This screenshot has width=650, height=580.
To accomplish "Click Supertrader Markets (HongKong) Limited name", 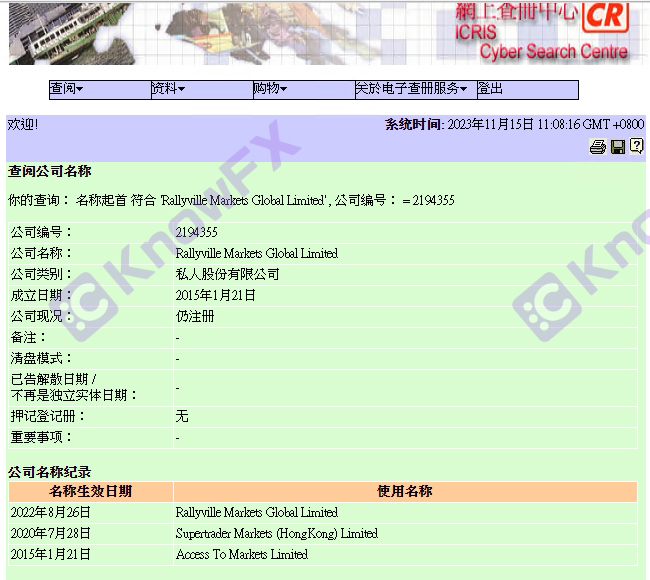I will 276,533.
